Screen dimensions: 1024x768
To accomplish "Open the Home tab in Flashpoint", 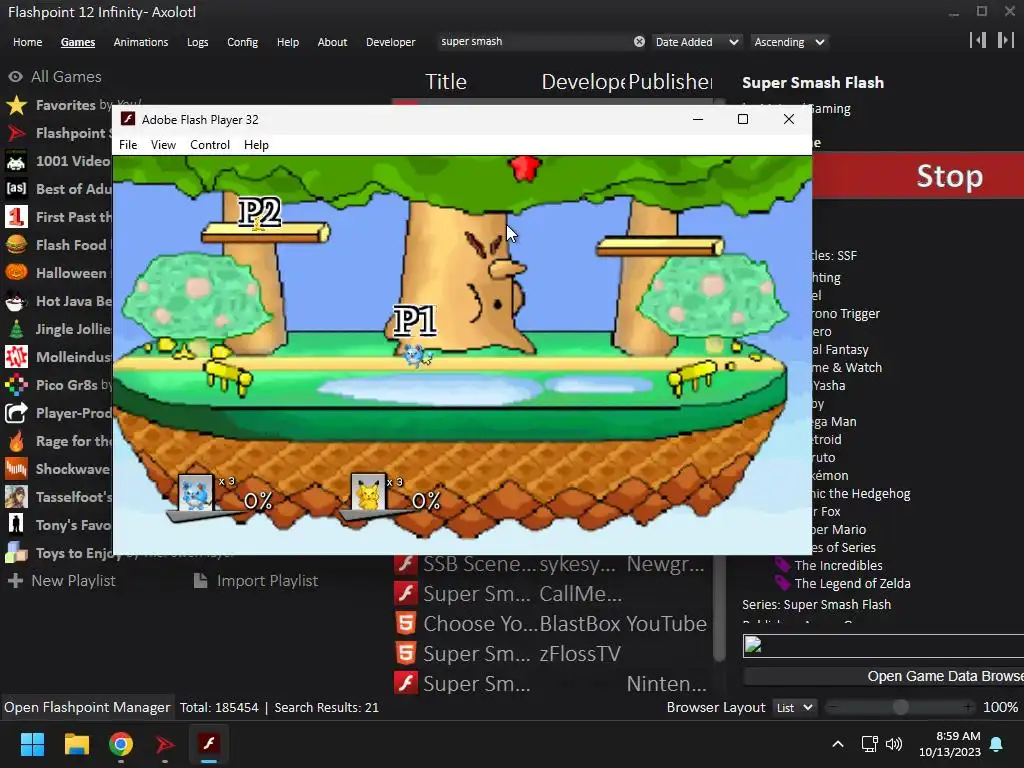I will pyautogui.click(x=27, y=42).
